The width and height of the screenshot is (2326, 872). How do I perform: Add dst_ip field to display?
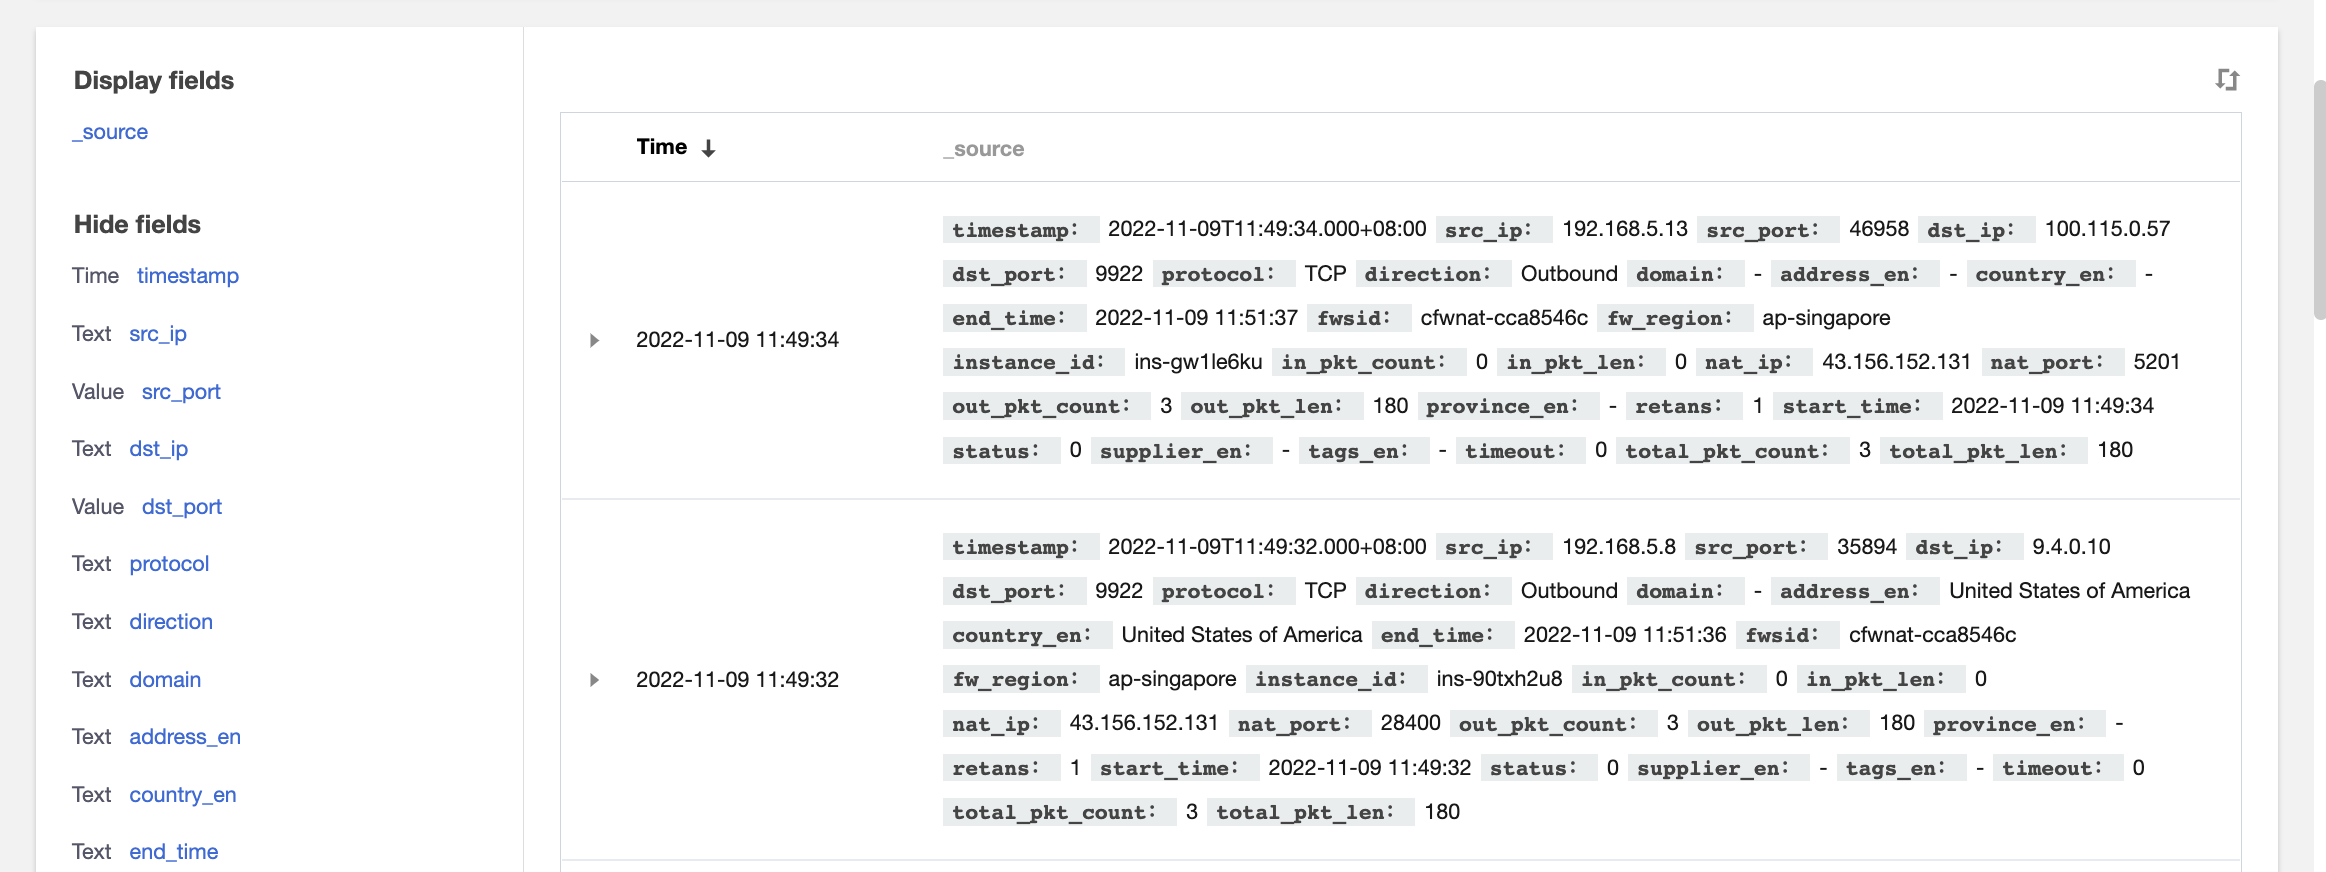point(158,449)
